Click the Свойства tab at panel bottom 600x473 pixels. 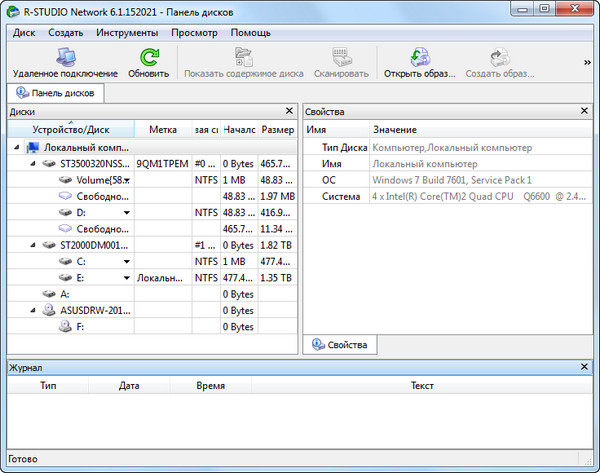pos(340,345)
